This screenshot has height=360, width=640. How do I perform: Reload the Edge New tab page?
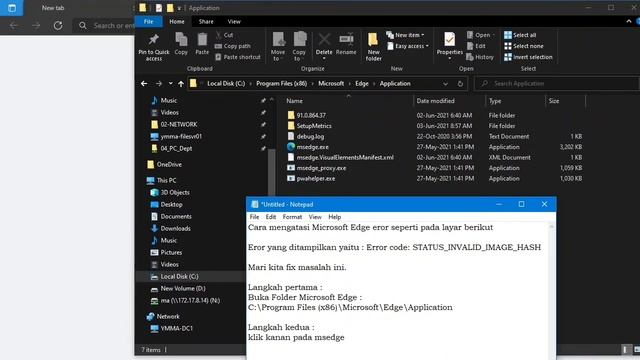(x=58, y=25)
